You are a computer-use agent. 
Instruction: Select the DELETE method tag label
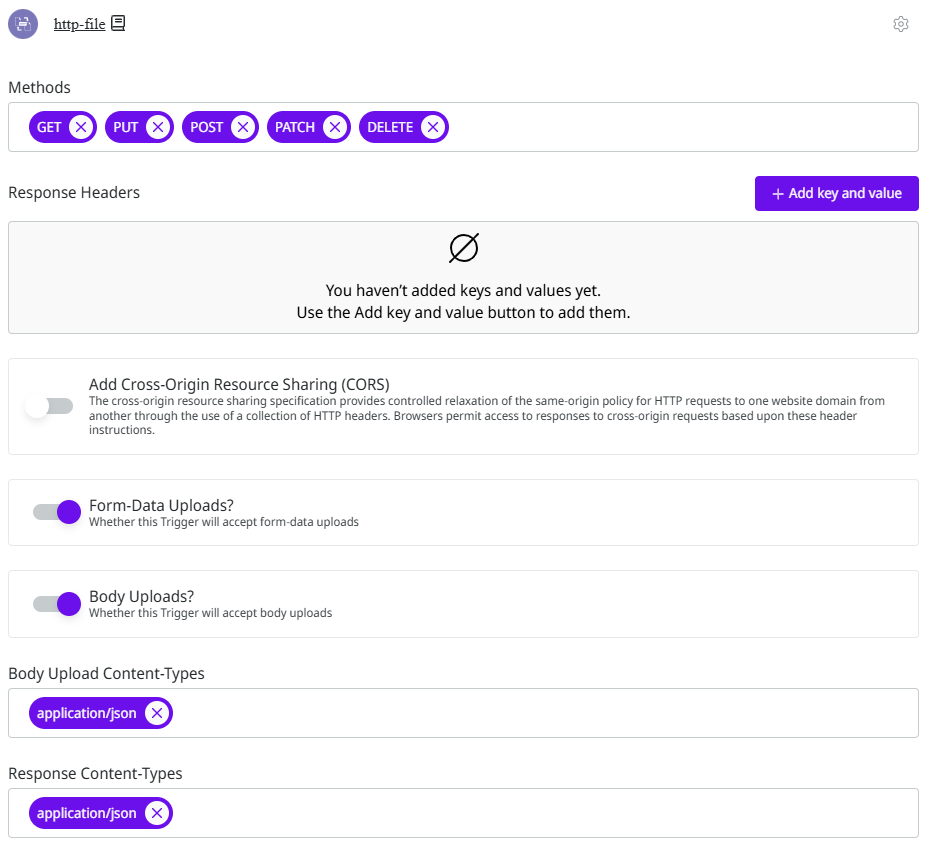[x=390, y=127]
